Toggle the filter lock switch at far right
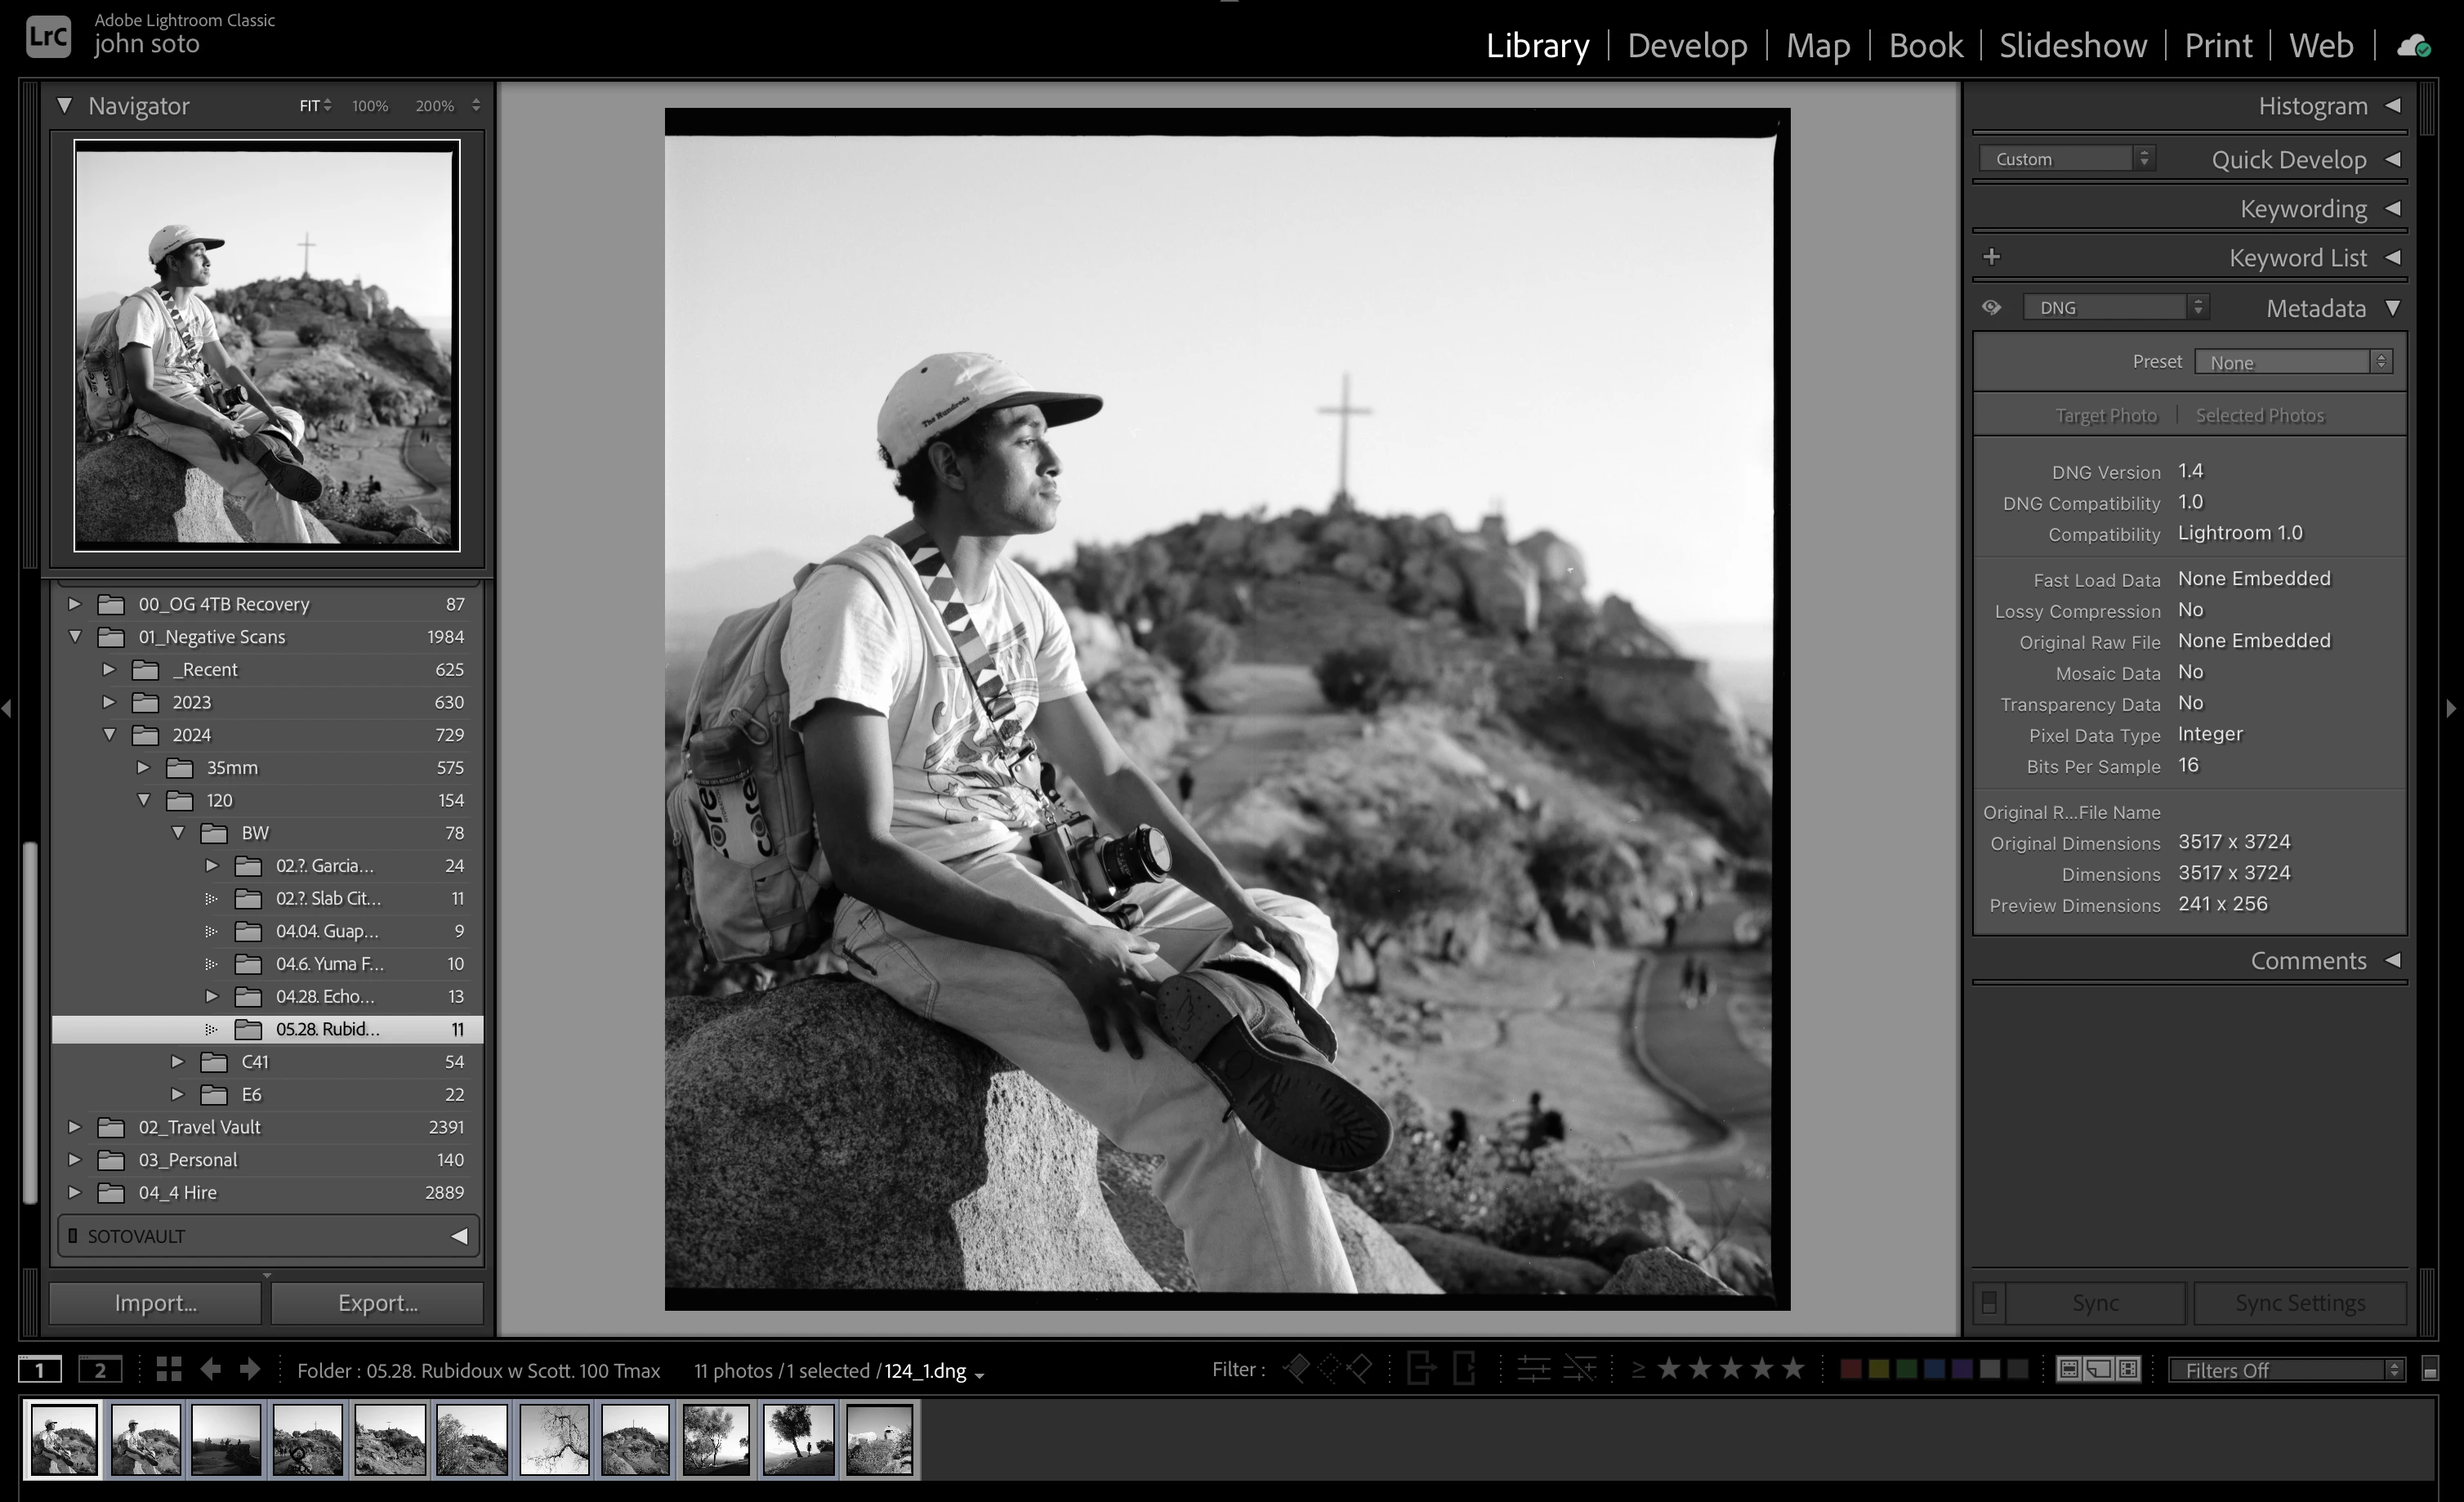Screen dimensions: 2464x1502 2430,1370
